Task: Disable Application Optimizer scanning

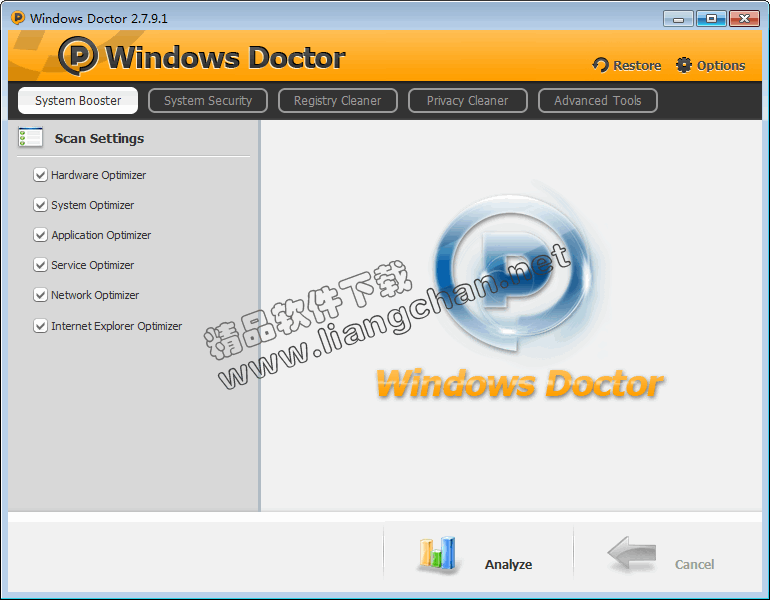Action: (40, 235)
